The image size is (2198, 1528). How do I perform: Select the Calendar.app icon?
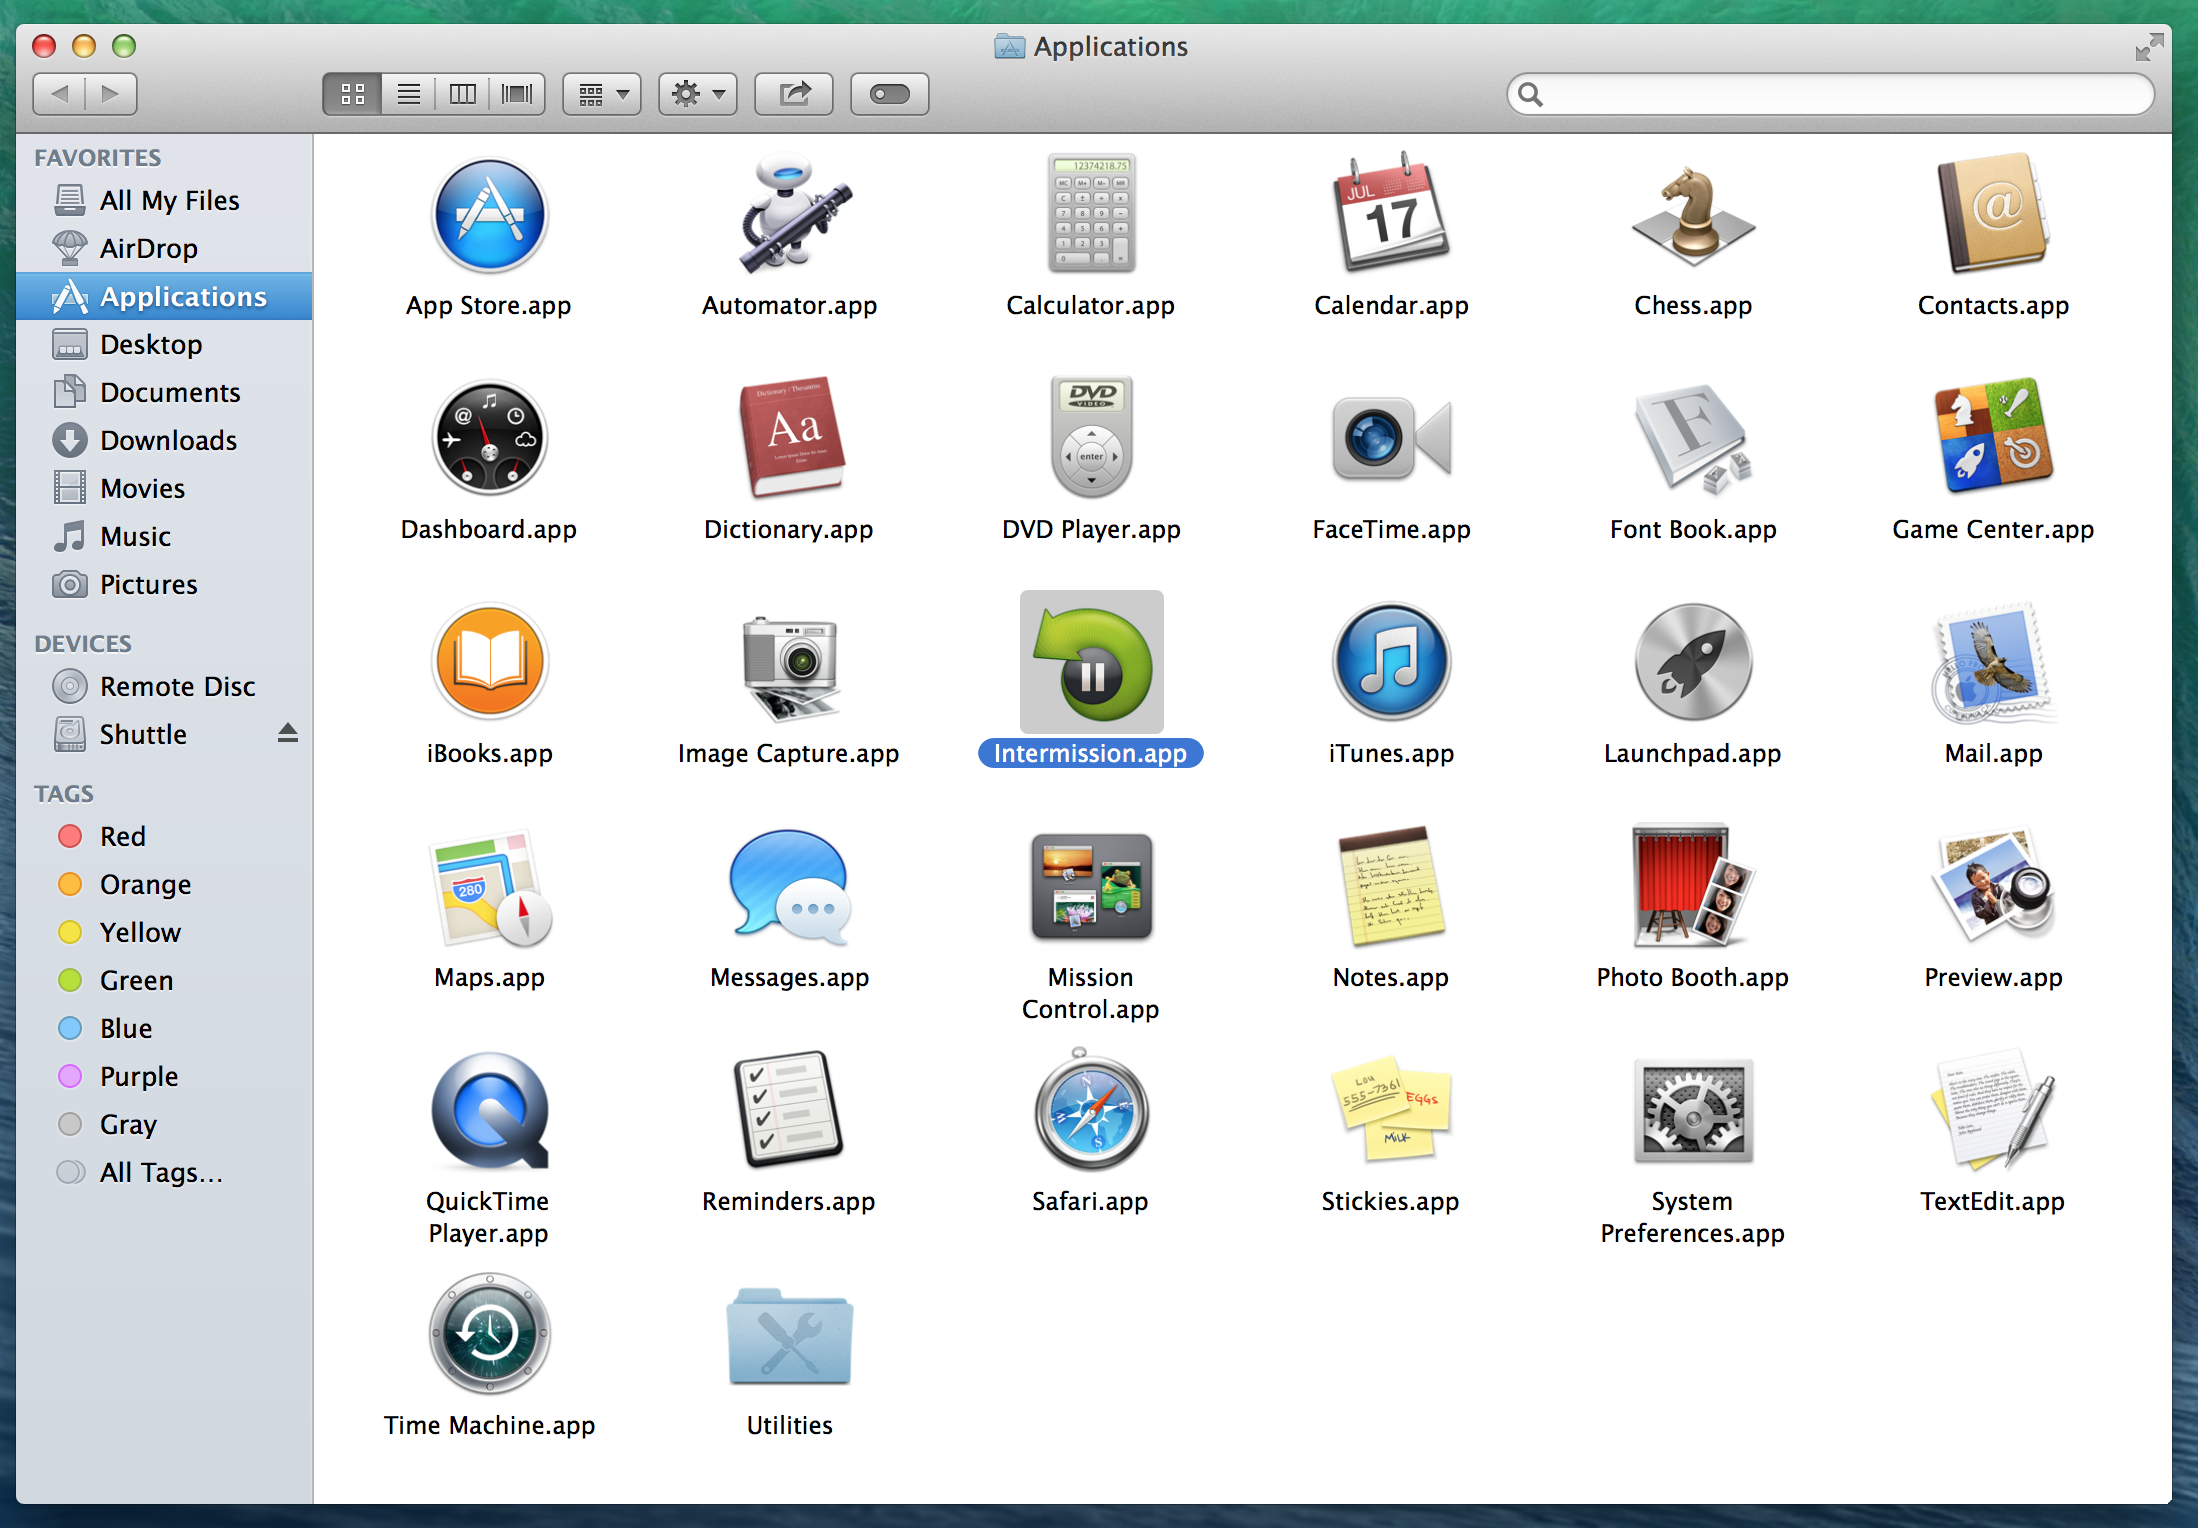pos(1392,213)
